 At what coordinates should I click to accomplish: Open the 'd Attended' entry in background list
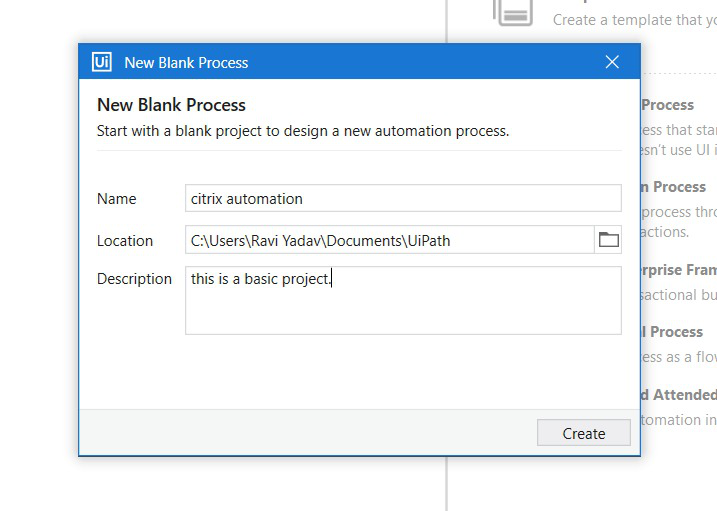(679, 395)
